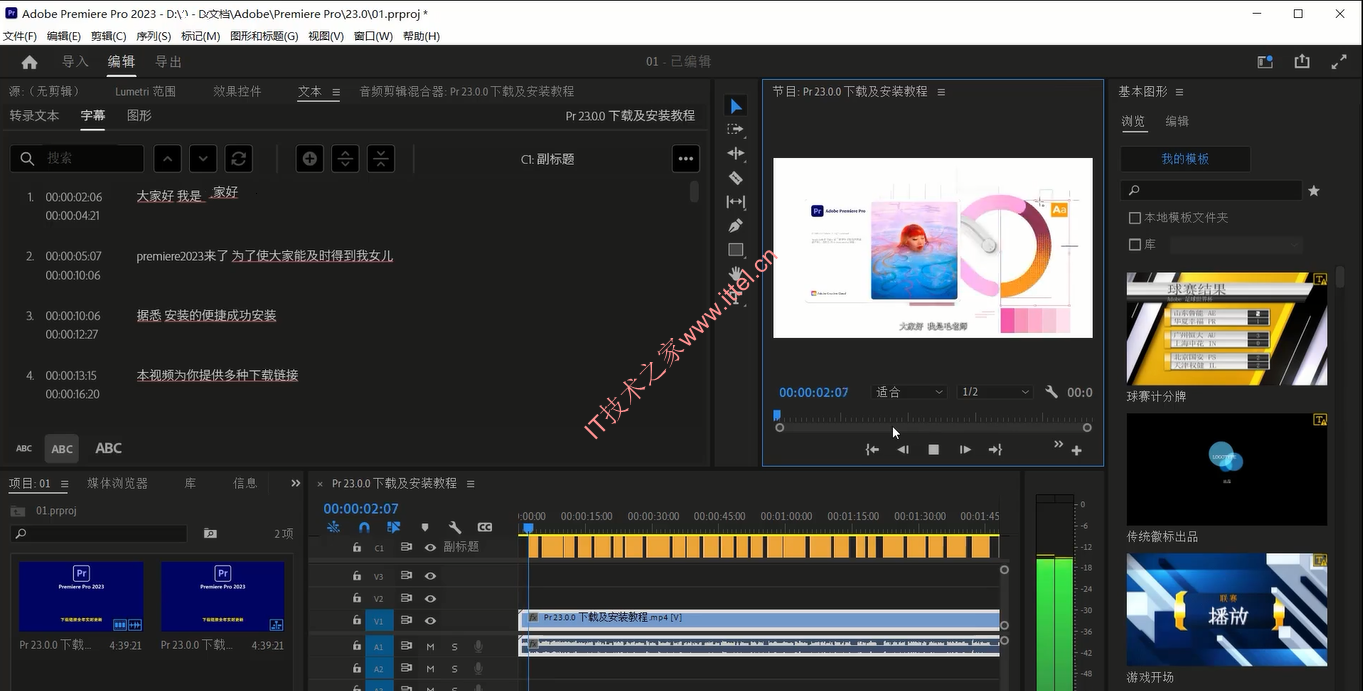The image size is (1363, 691).
Task: Toggle insert sequences as nests icon
Action: pyautogui.click(x=334, y=527)
